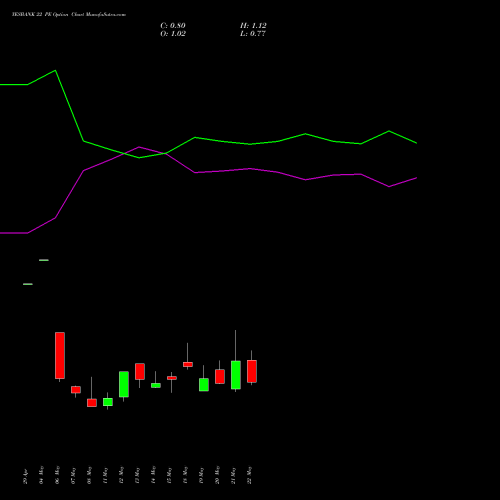Click the thin red candlestick for 15 May
The height and width of the screenshot is (500, 500).
coord(172,378)
